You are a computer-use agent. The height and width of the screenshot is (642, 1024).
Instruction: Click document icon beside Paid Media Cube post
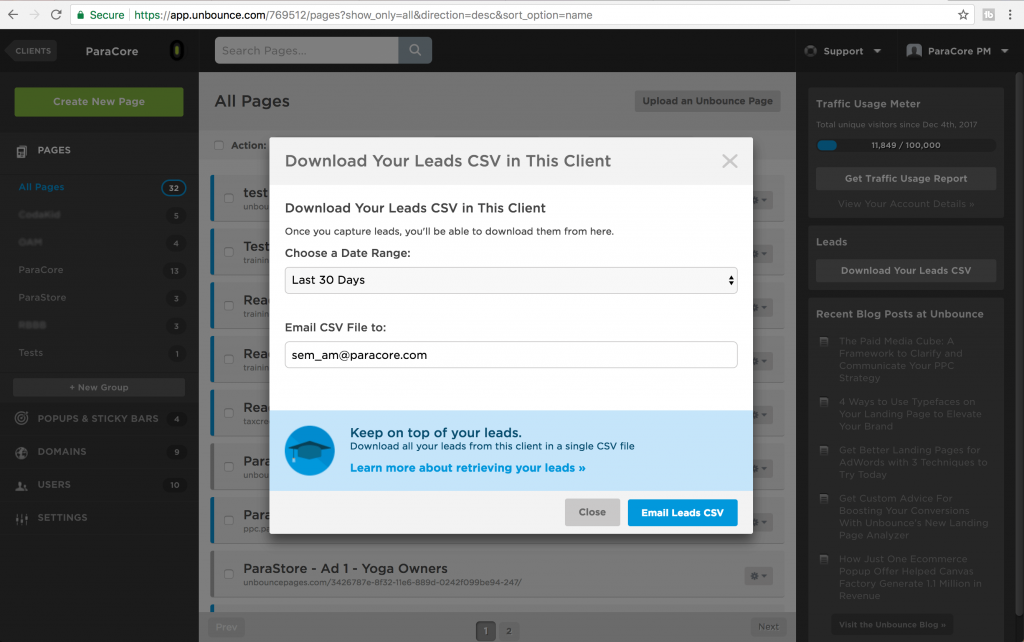[x=824, y=342]
